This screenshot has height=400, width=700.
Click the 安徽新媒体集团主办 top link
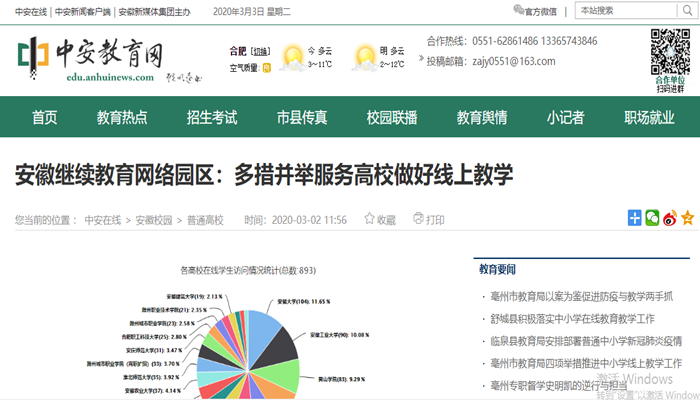tap(154, 12)
